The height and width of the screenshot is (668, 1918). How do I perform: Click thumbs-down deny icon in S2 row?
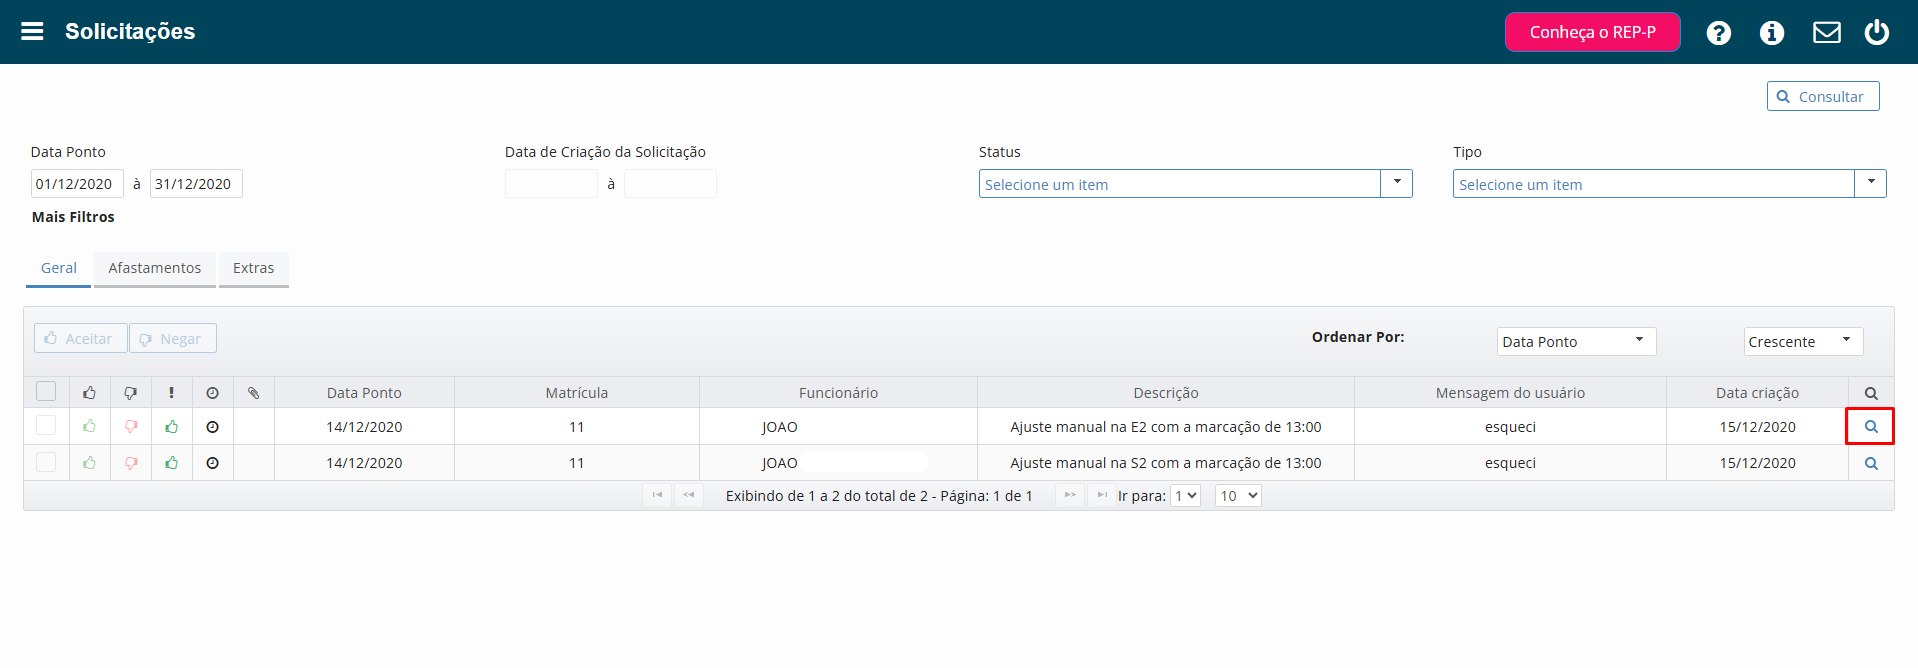pos(131,462)
